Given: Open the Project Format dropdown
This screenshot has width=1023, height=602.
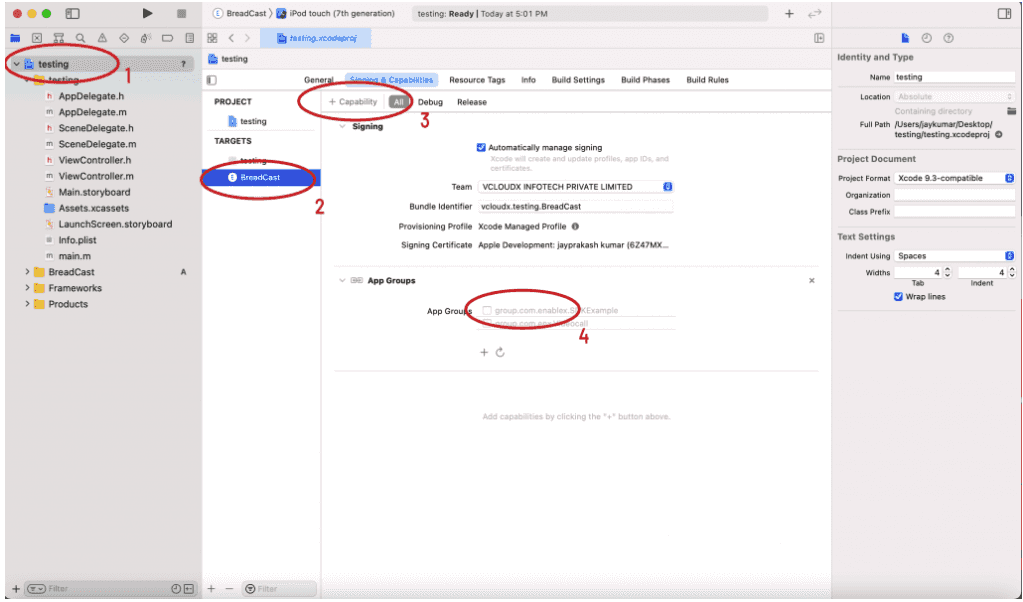Looking at the screenshot, I should pos(954,178).
